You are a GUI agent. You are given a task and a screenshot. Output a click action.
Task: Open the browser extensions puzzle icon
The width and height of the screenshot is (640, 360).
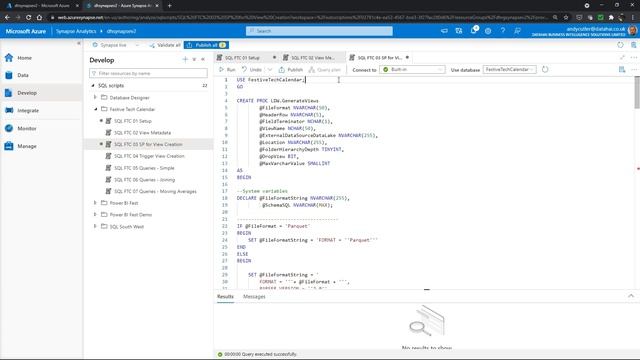[x=611, y=18]
